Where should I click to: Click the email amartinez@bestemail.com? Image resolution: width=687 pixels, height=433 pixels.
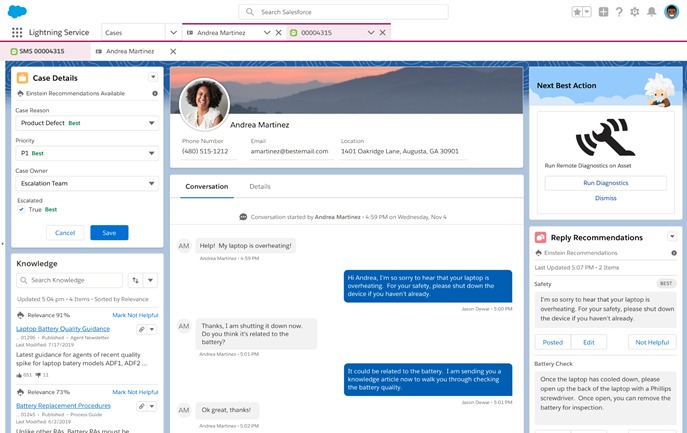(289, 151)
